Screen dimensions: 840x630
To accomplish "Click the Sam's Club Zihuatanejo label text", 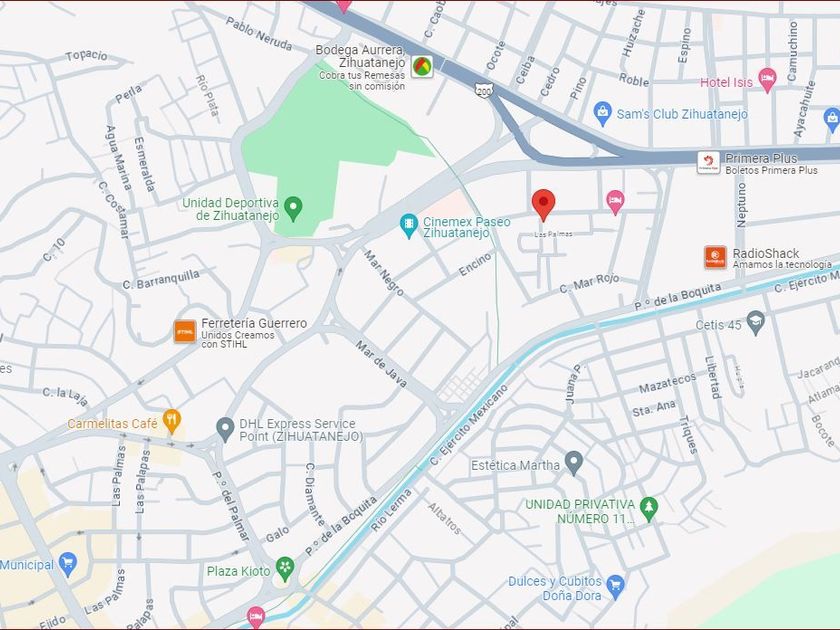I will (682, 114).
